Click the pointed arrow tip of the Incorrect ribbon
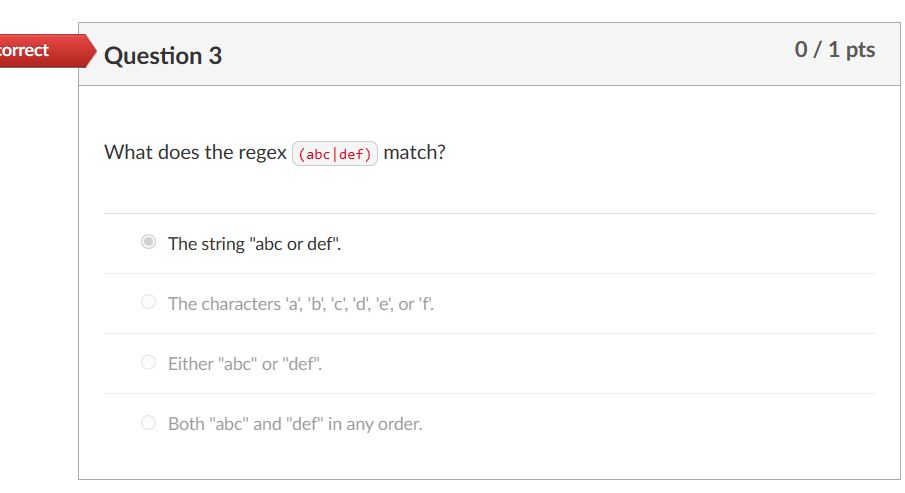 (91, 51)
